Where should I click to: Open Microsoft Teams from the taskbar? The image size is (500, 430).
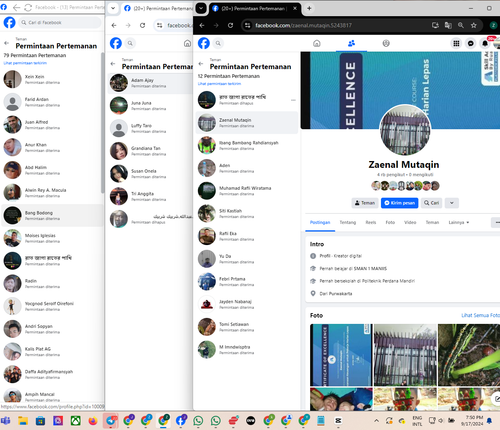[5, 421]
